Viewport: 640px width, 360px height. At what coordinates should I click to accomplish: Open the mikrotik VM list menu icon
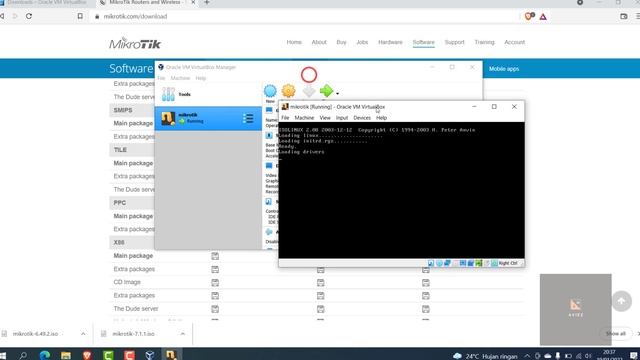[x=248, y=119]
